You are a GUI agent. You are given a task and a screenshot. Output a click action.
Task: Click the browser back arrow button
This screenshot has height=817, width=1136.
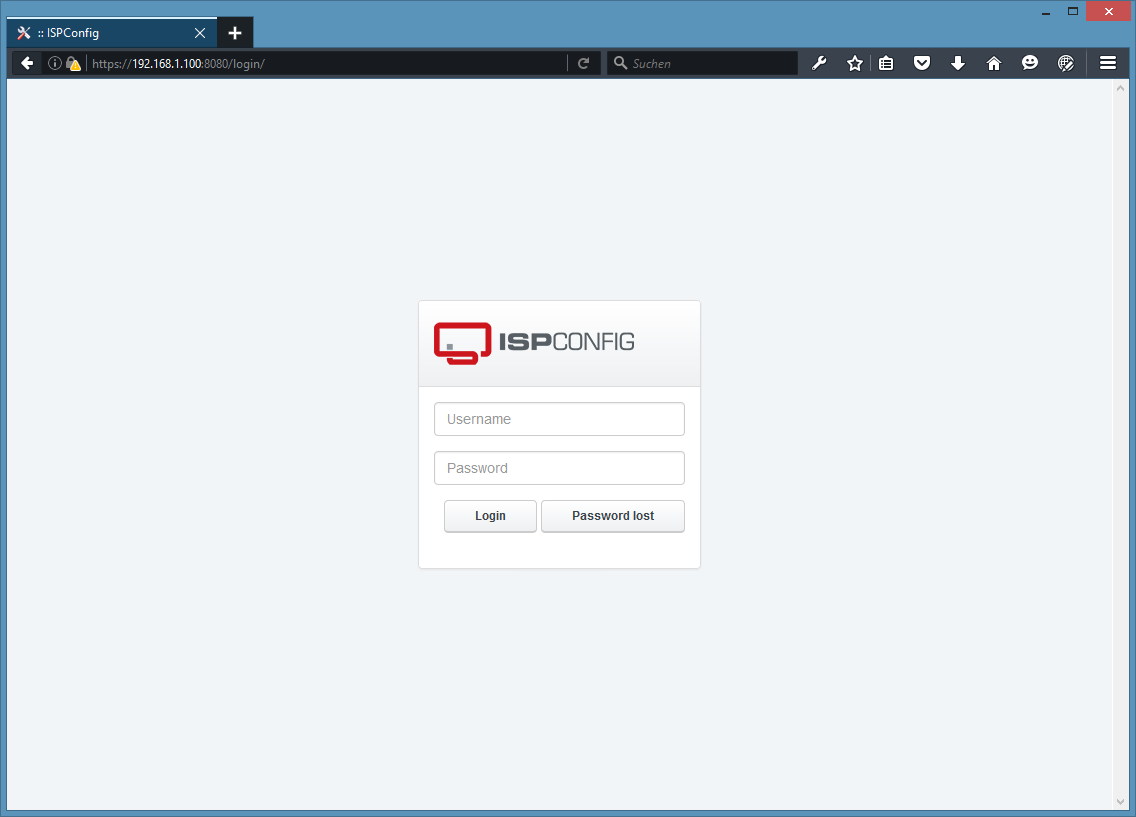pyautogui.click(x=27, y=64)
